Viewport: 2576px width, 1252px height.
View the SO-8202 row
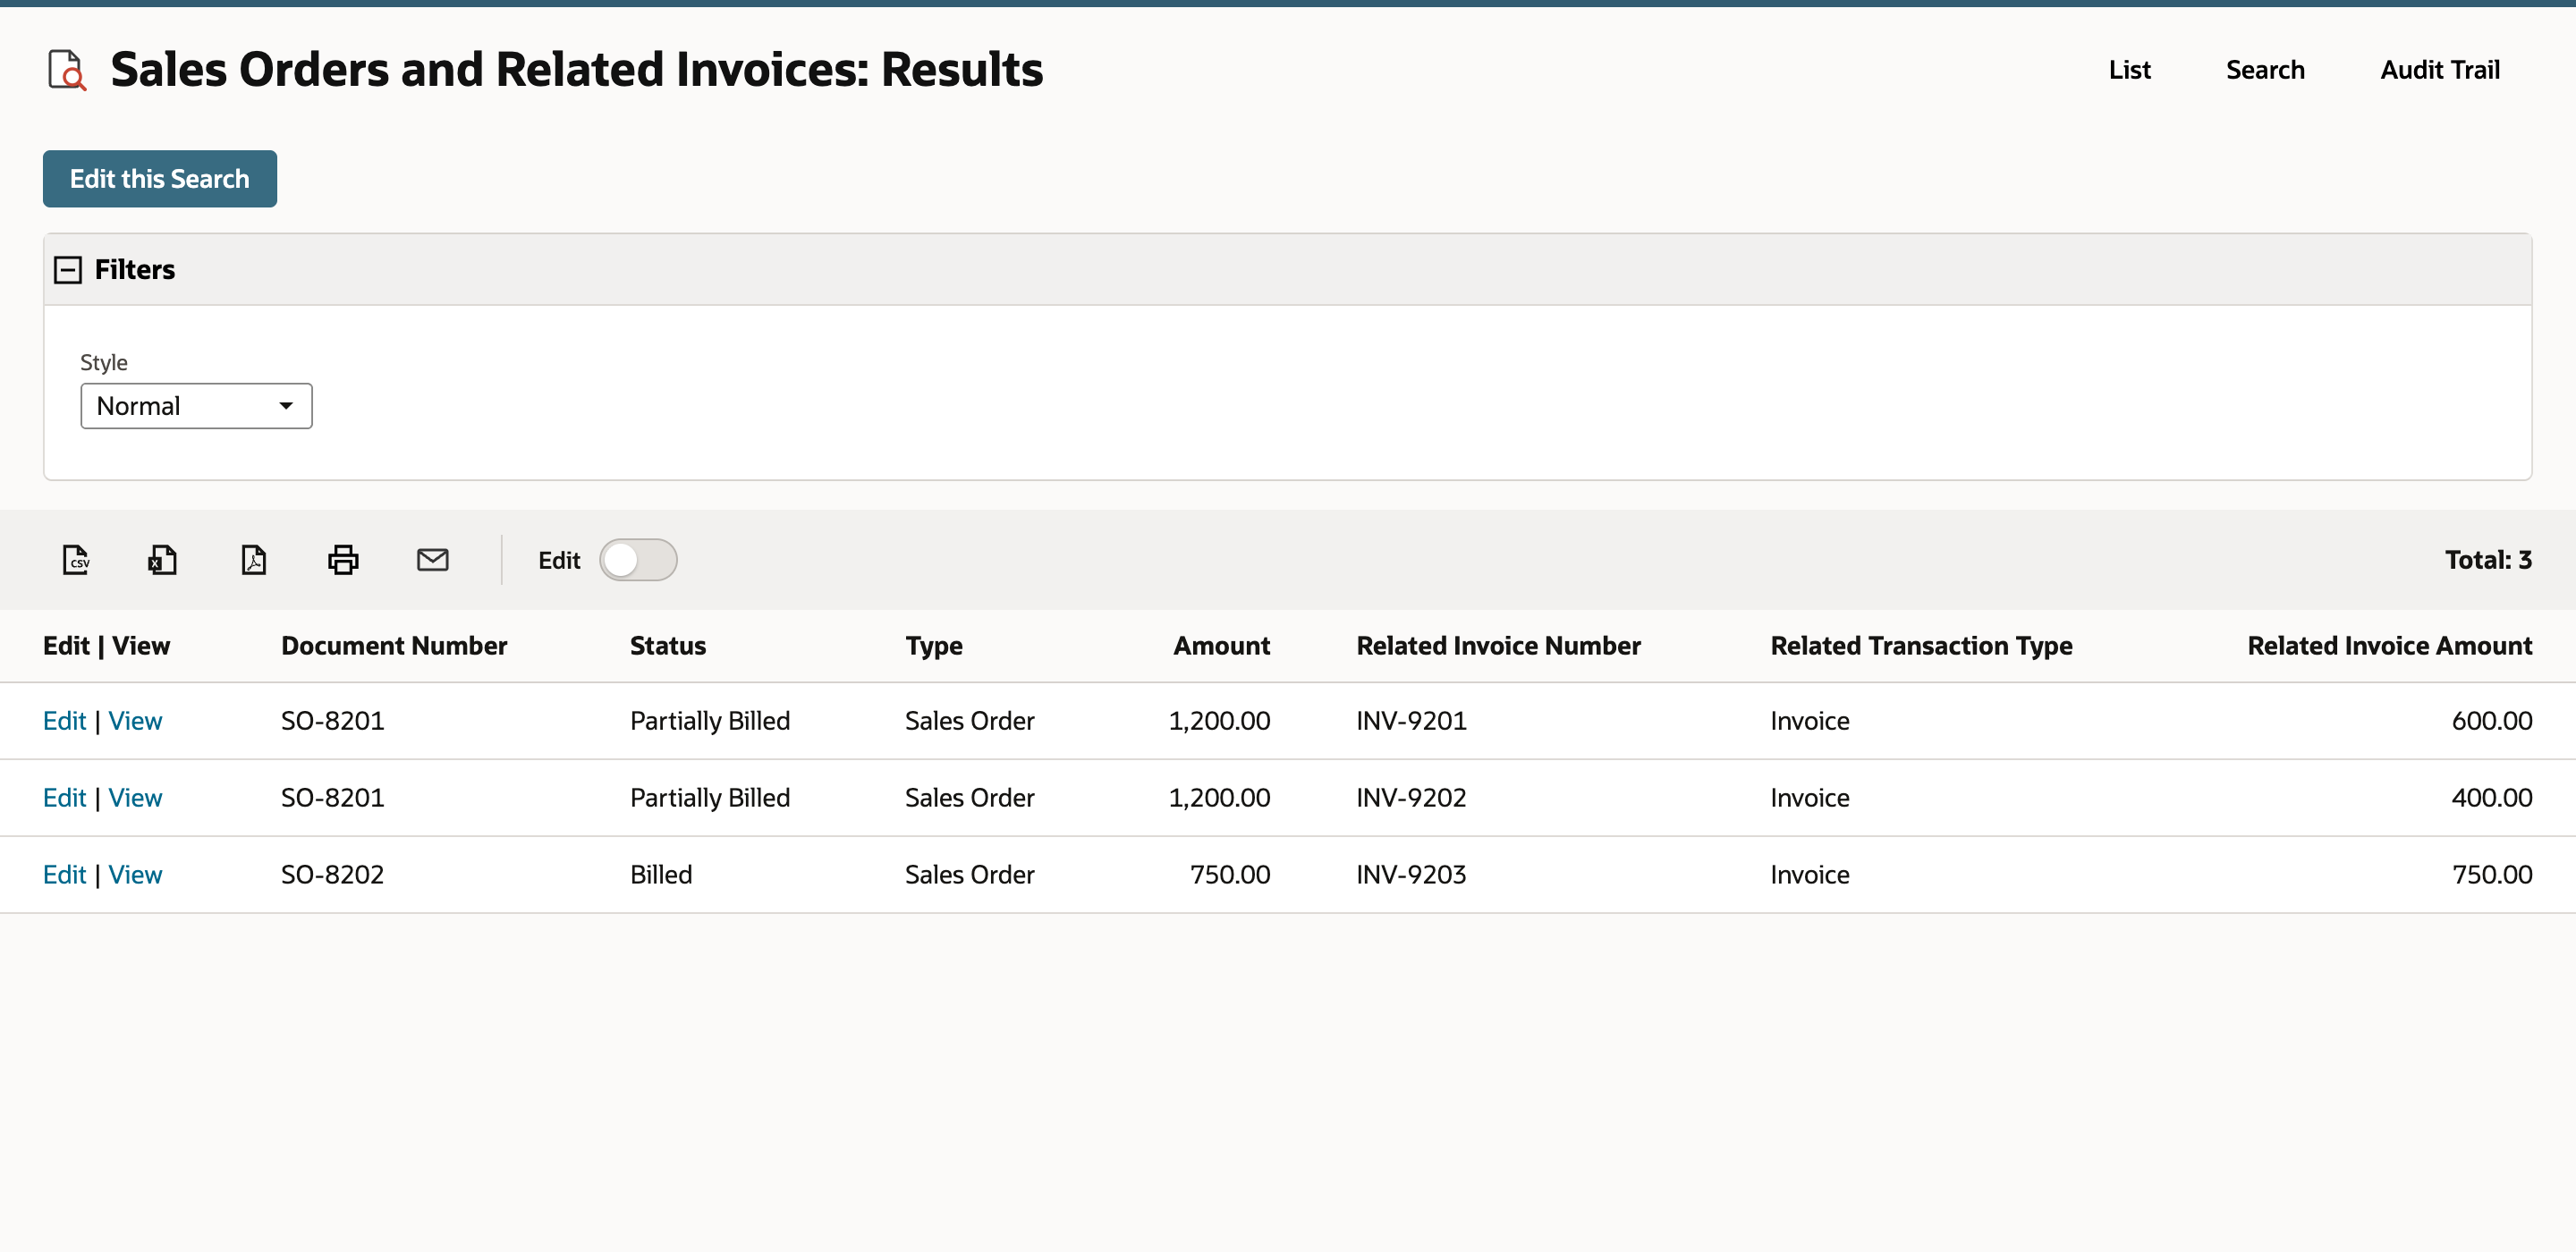135,875
